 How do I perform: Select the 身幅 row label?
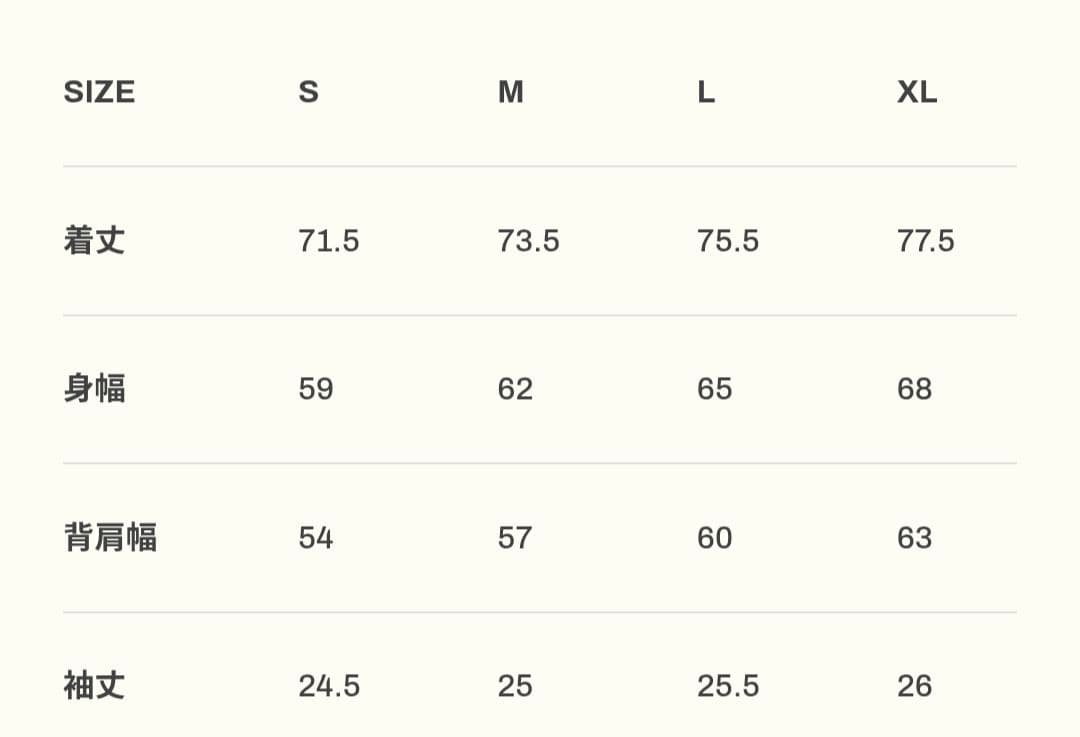point(94,389)
